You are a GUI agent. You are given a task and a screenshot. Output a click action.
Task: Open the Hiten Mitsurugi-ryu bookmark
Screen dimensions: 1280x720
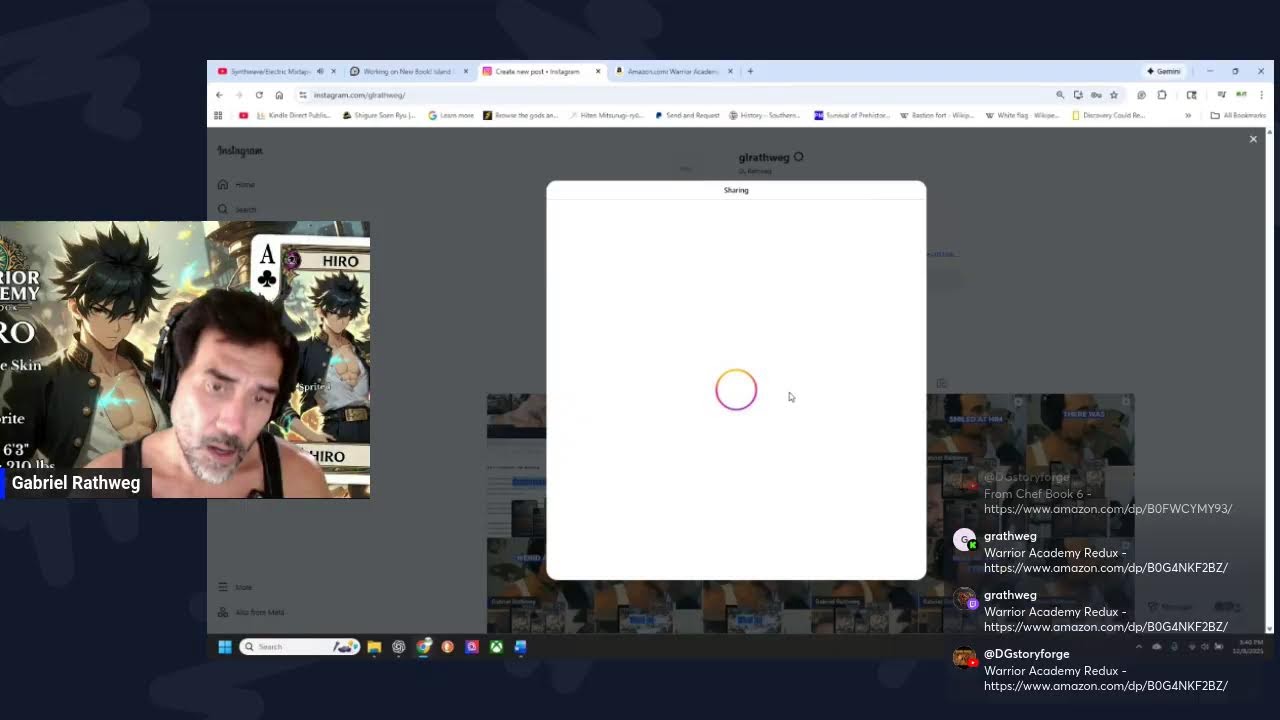tap(607, 115)
